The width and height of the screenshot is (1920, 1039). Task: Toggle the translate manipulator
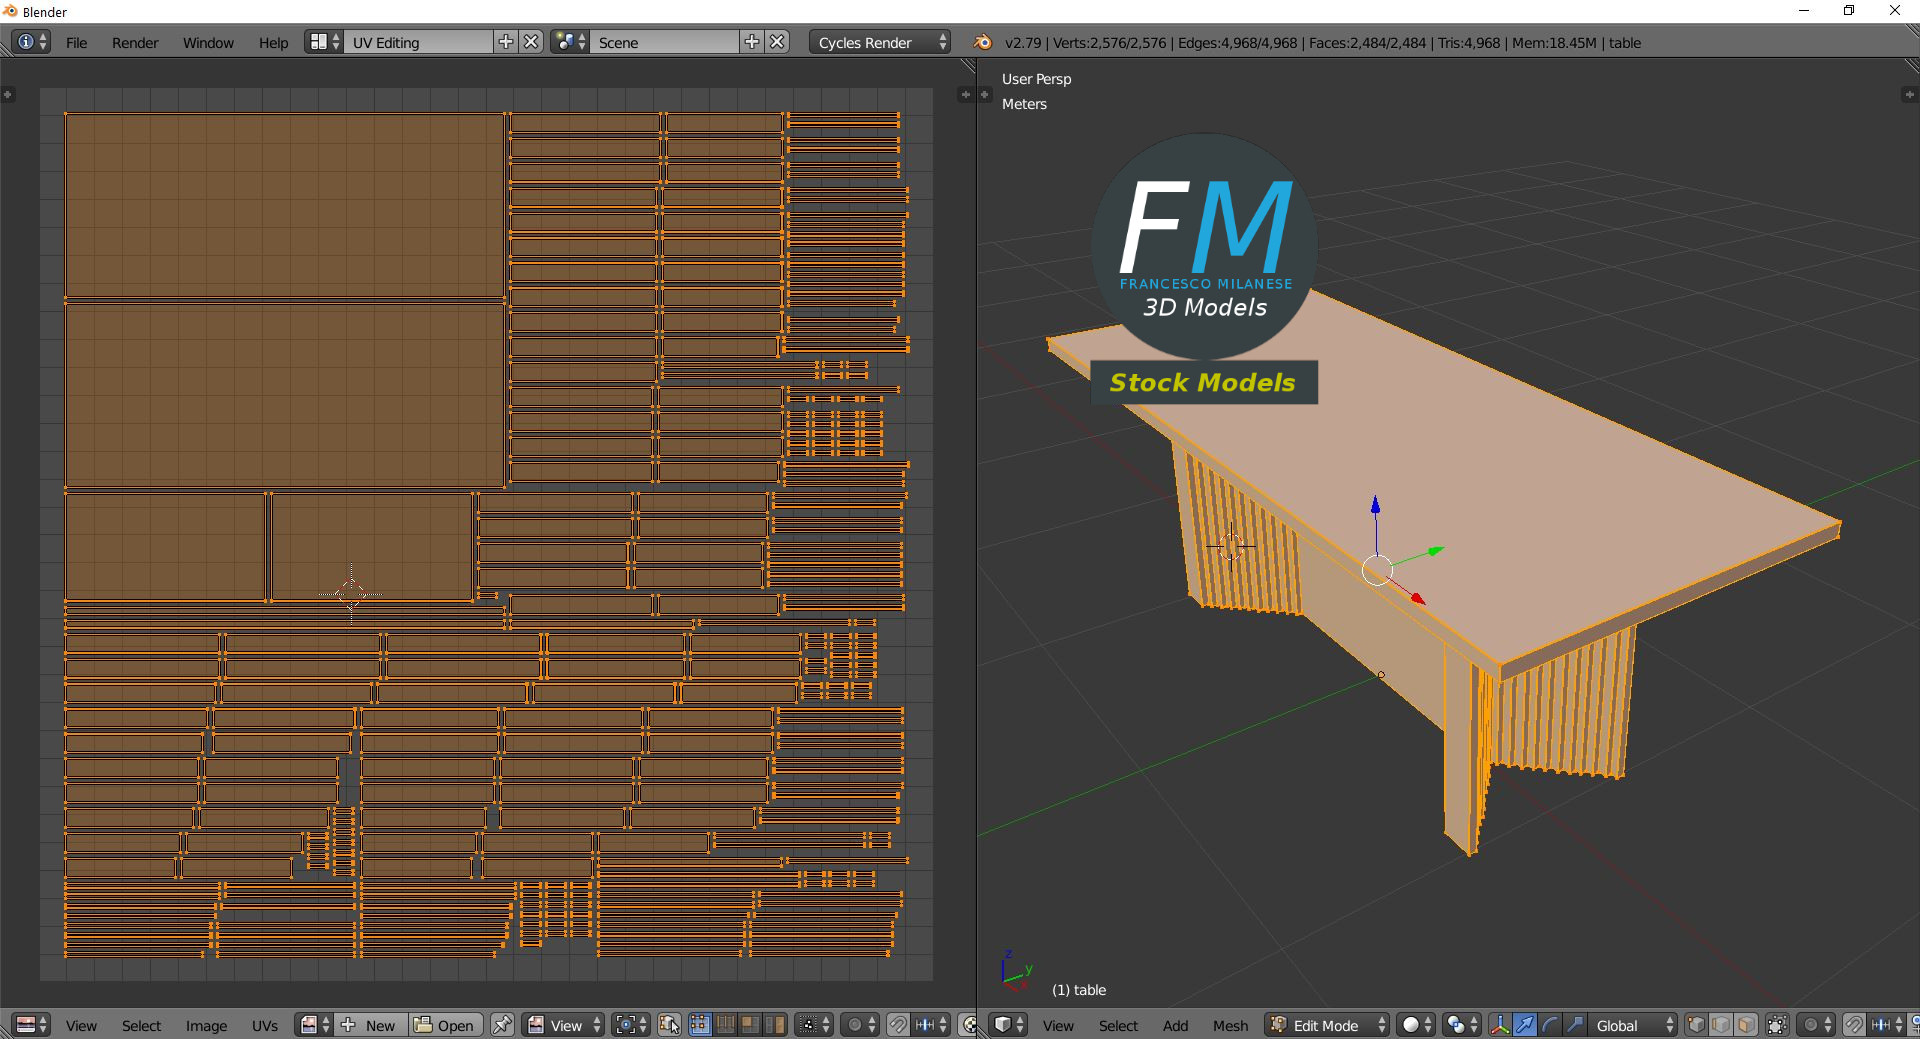[1525, 1025]
